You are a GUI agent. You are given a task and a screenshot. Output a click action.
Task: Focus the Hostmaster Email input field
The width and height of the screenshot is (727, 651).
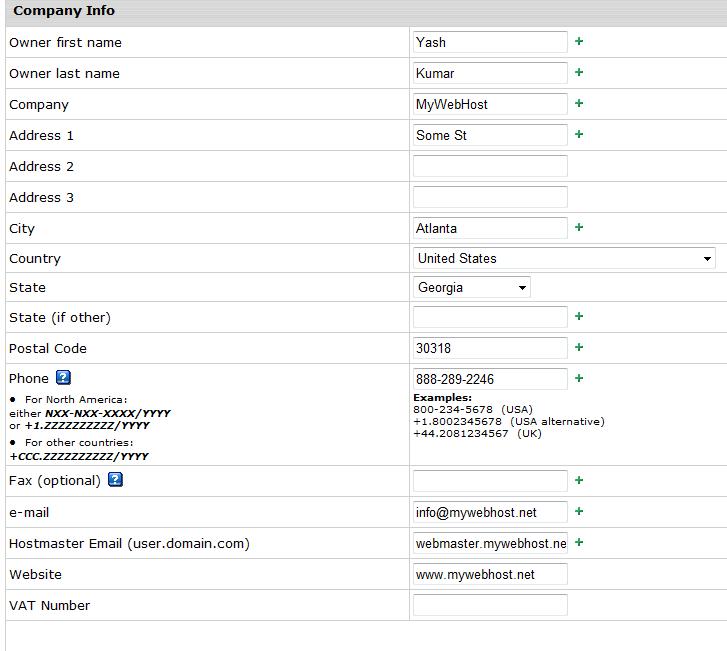coord(490,543)
